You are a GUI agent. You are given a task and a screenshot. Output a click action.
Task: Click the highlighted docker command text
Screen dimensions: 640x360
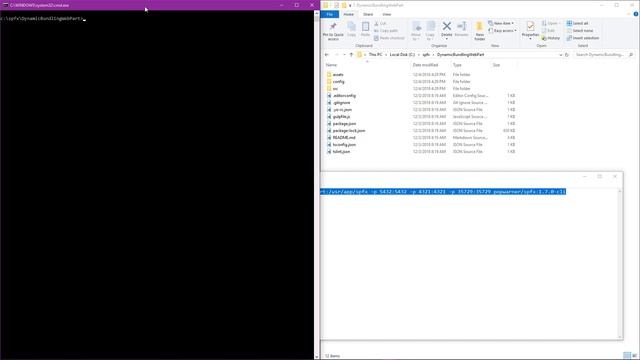pos(443,191)
